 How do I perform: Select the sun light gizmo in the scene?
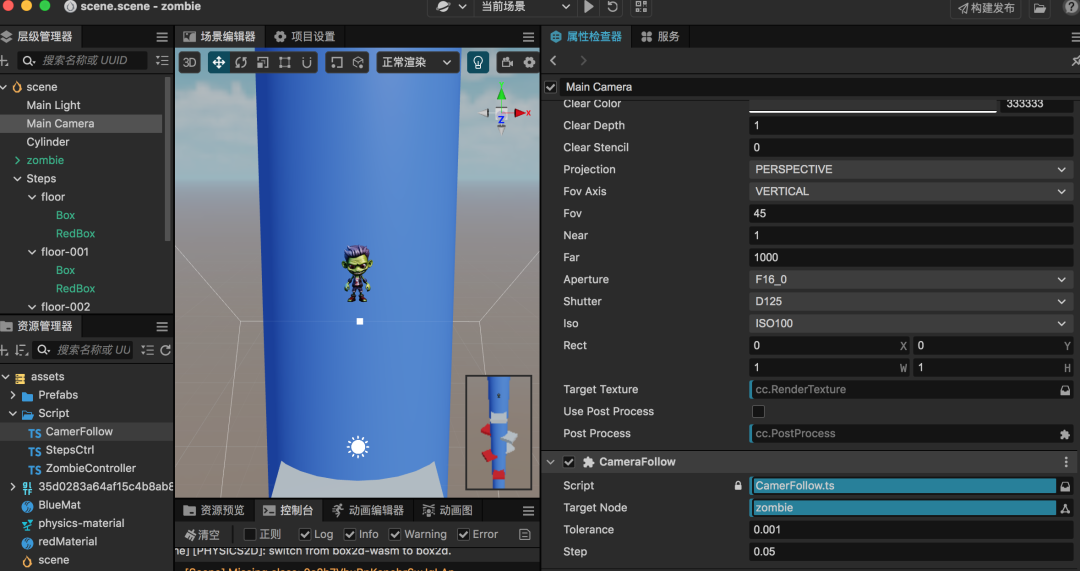point(357,447)
